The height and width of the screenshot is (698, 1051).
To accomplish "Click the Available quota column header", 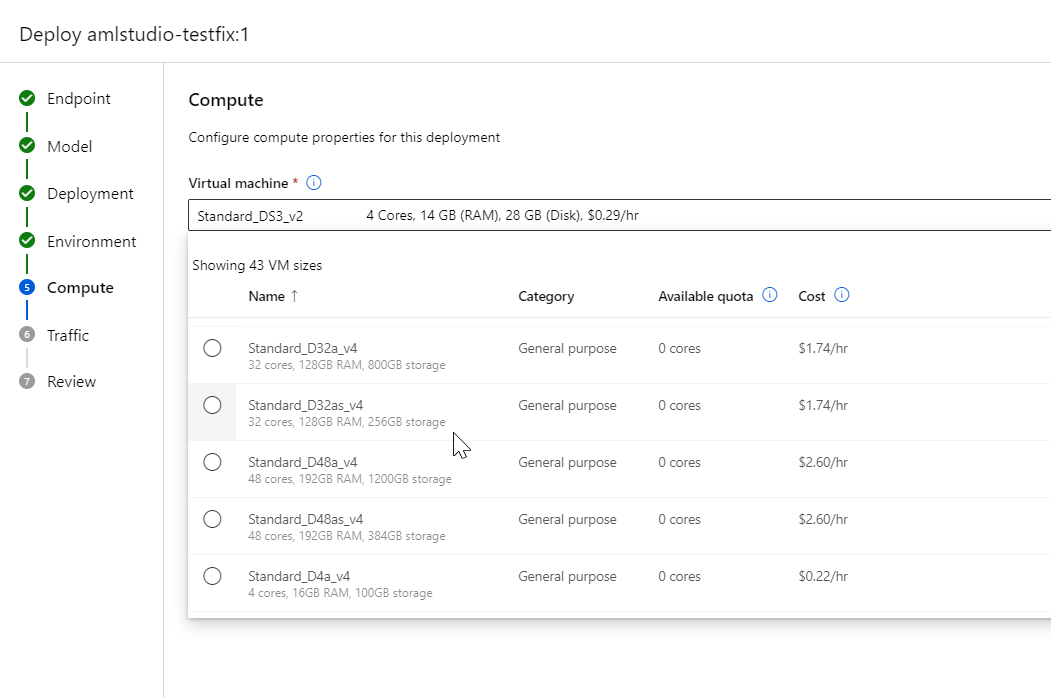I will tap(706, 296).
